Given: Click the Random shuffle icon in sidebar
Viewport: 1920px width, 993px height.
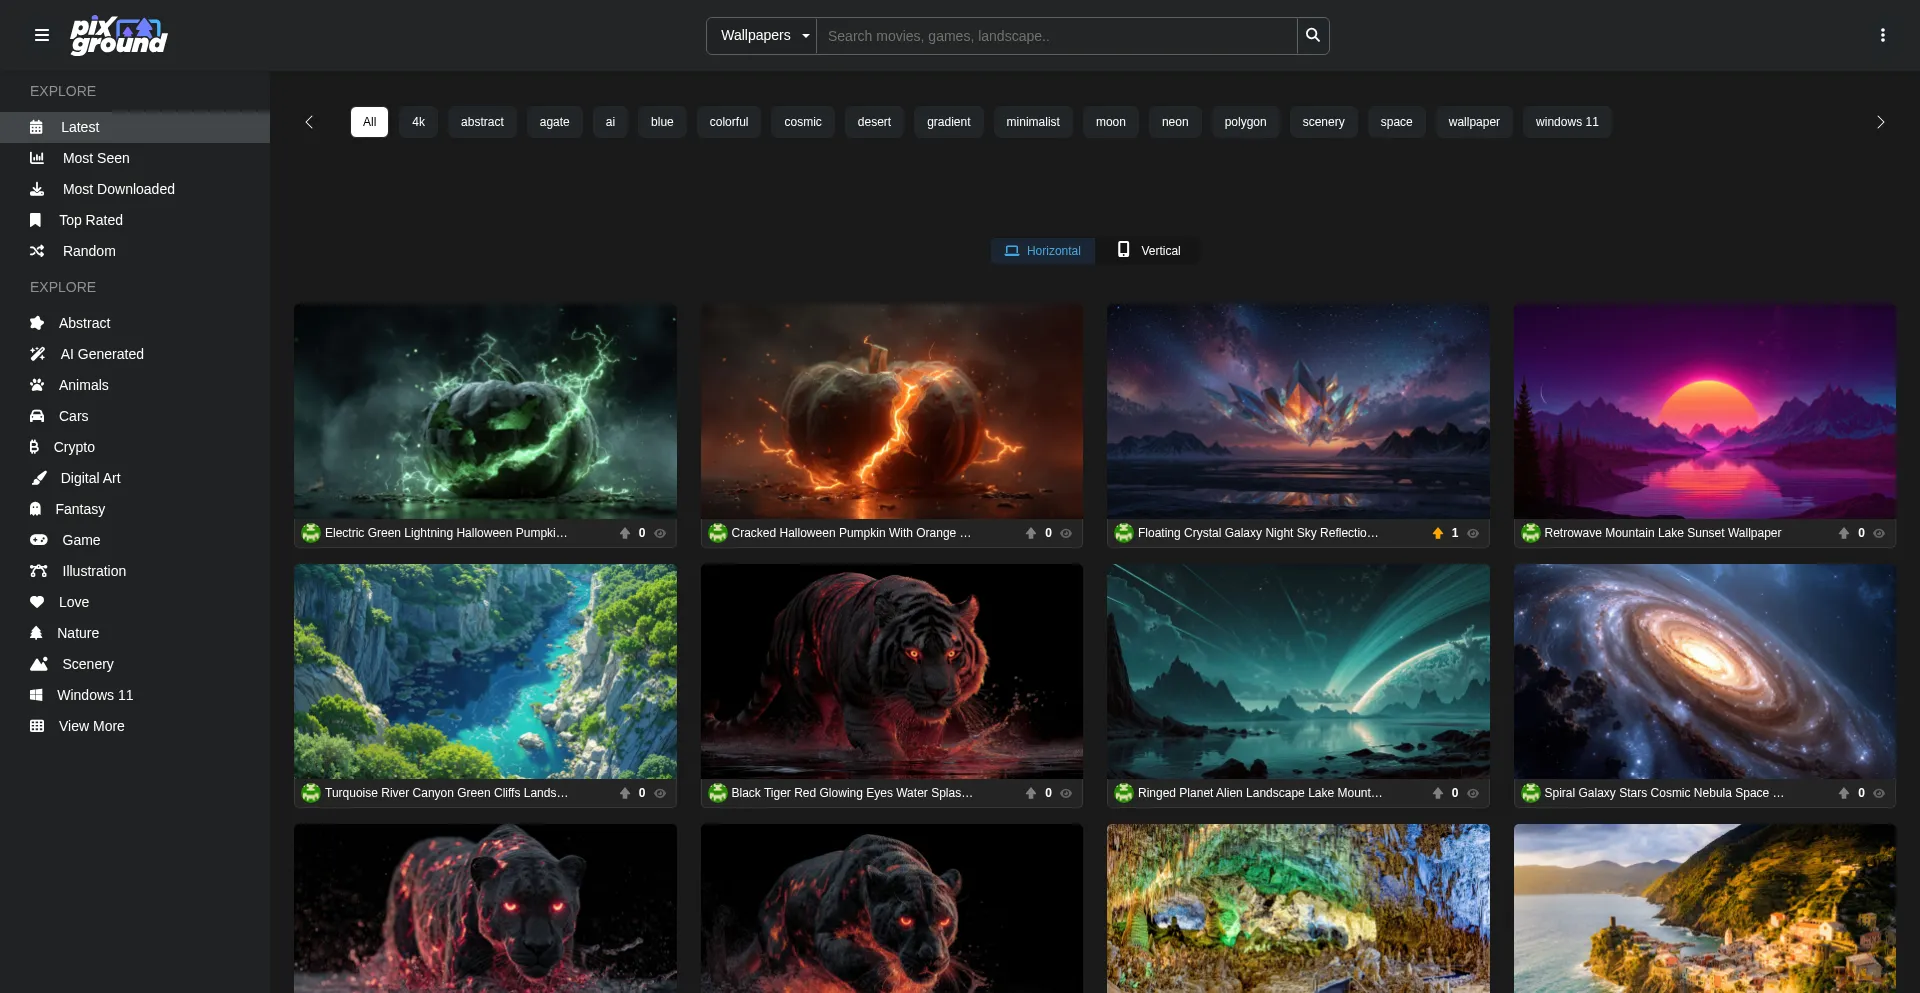Looking at the screenshot, I should tap(37, 251).
